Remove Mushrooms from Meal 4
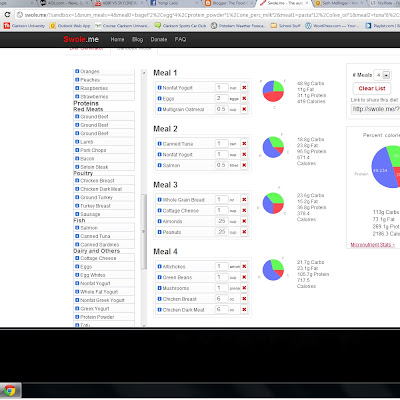 pyautogui.click(x=244, y=288)
